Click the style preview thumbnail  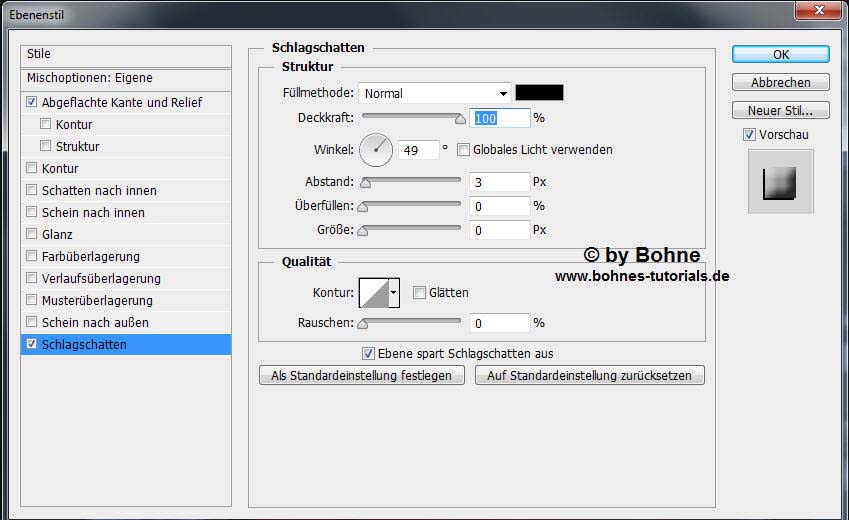tap(780, 182)
